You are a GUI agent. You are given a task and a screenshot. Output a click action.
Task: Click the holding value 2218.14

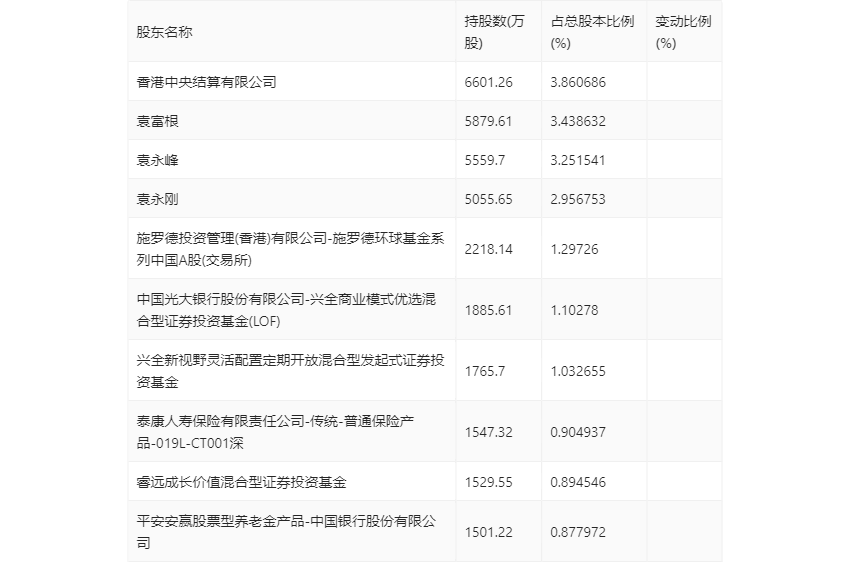point(488,249)
